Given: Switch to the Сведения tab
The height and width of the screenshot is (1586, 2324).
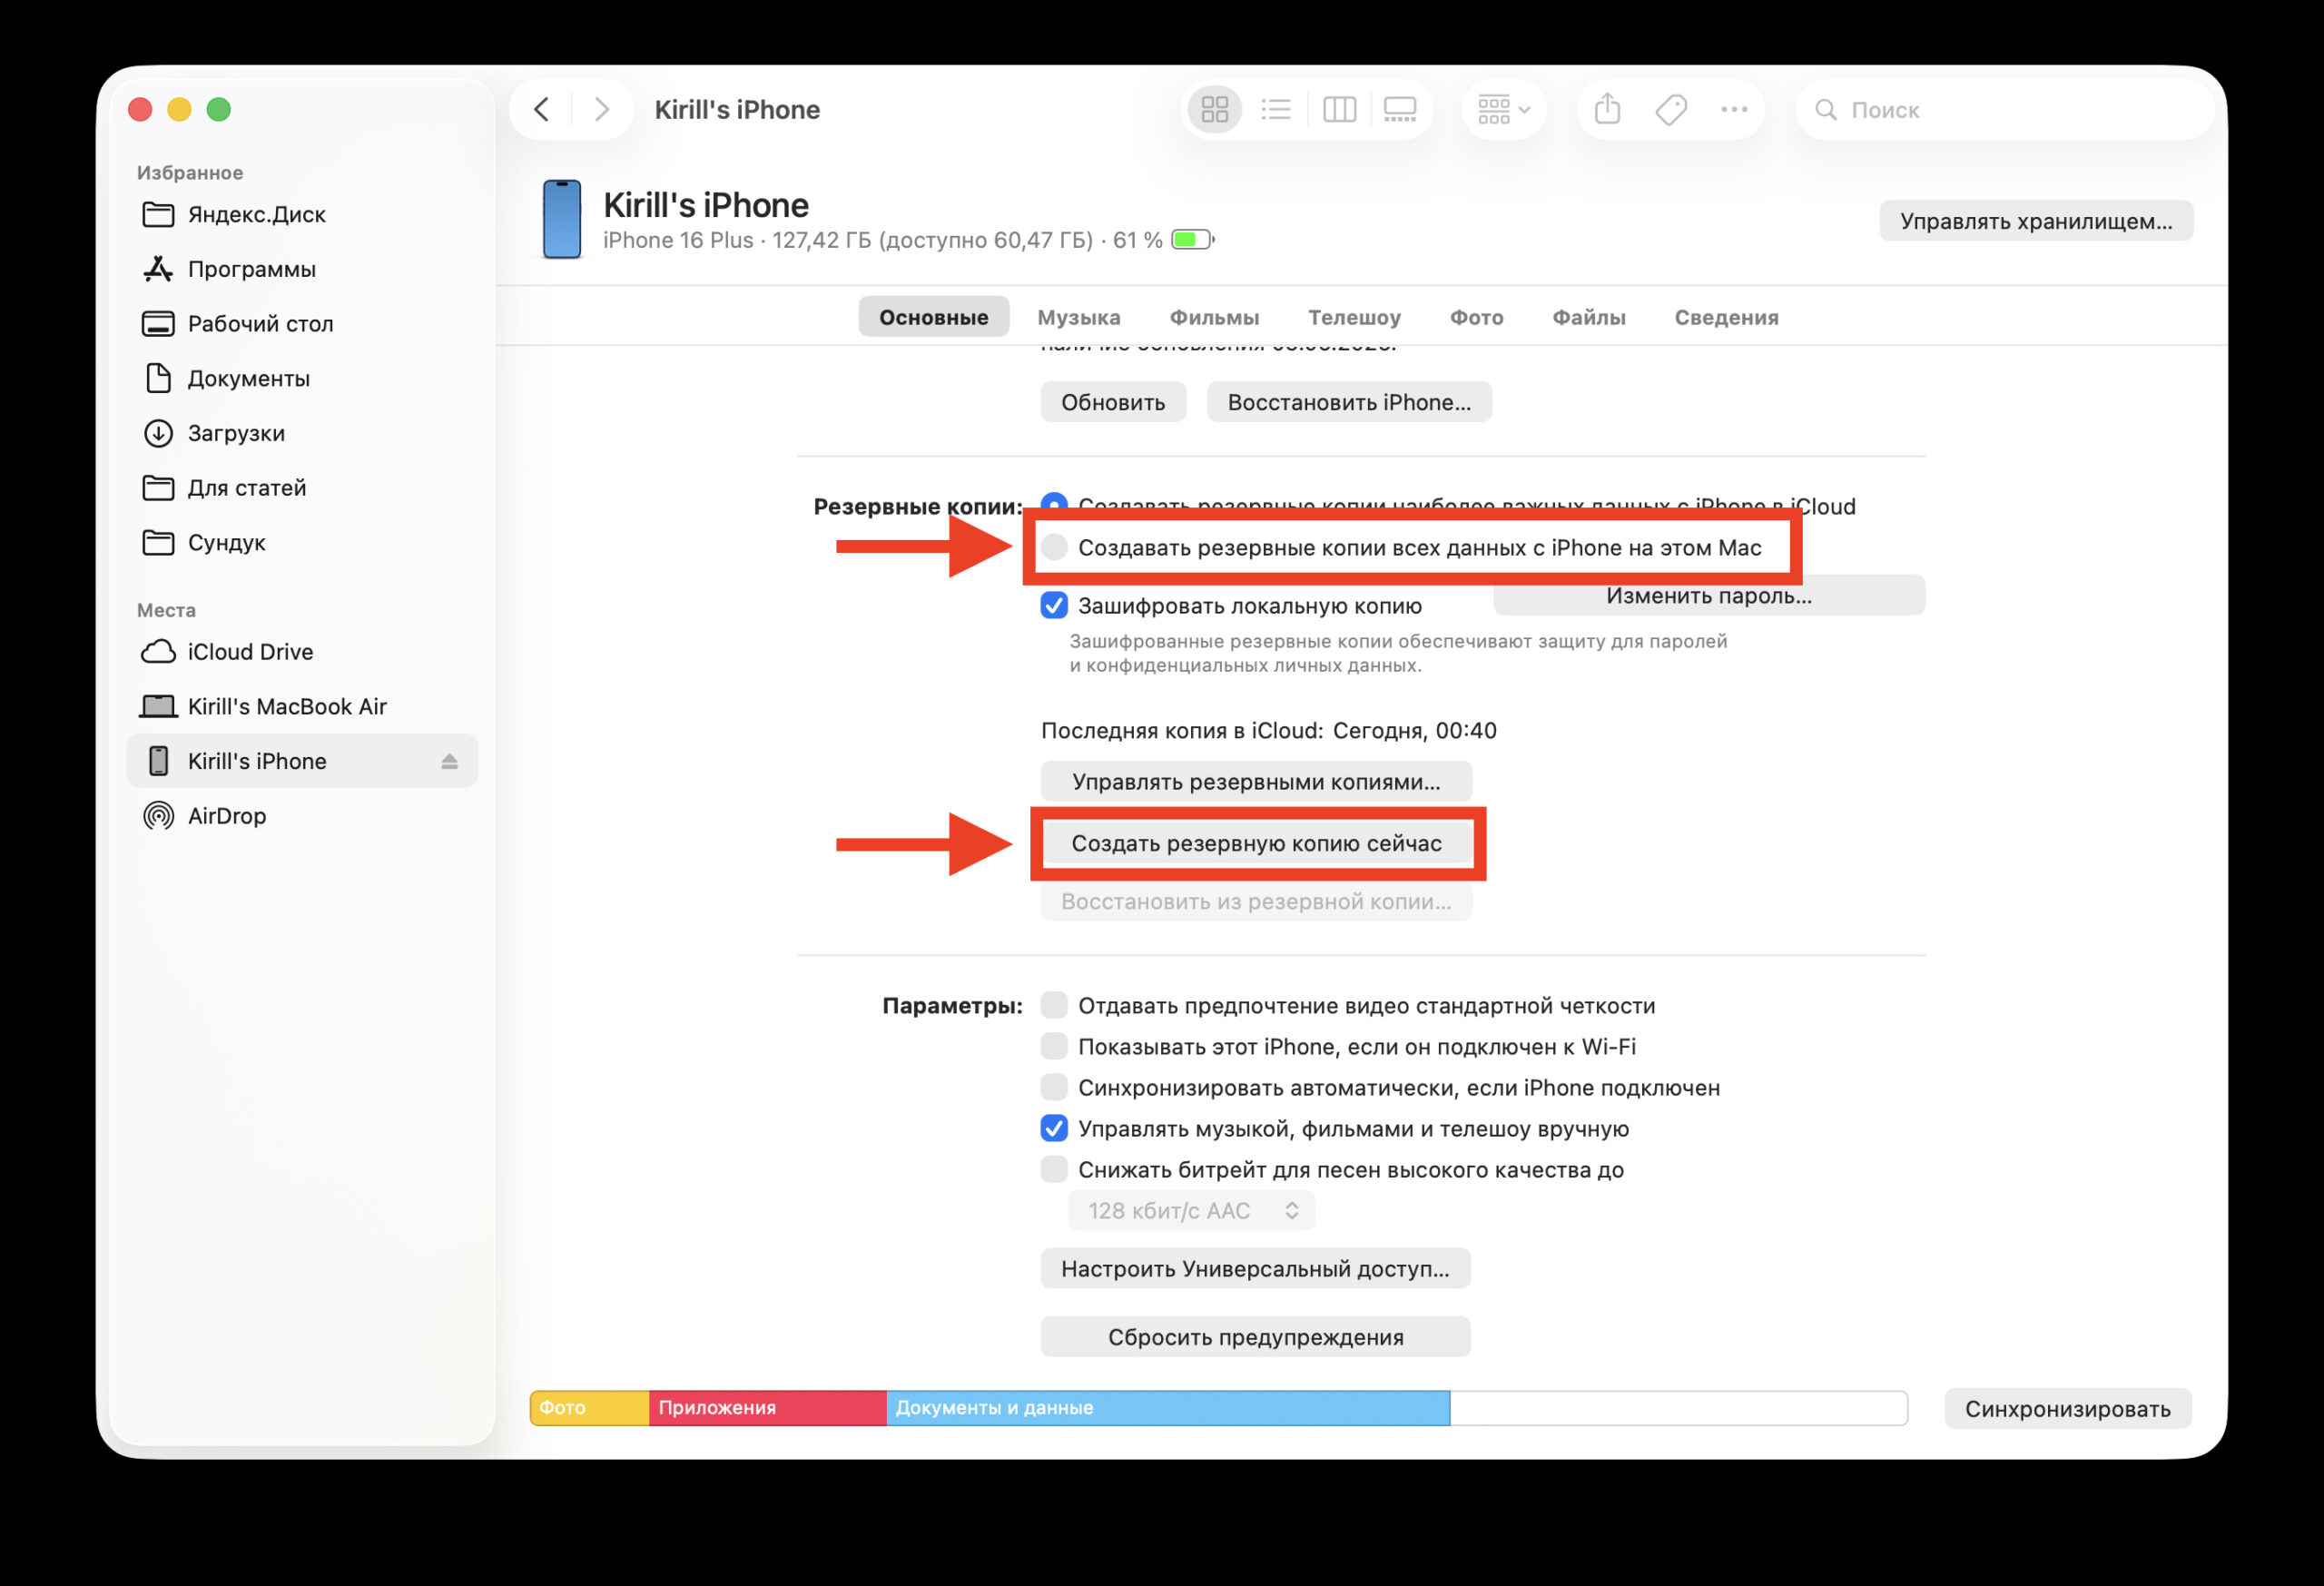Looking at the screenshot, I should [x=1726, y=317].
